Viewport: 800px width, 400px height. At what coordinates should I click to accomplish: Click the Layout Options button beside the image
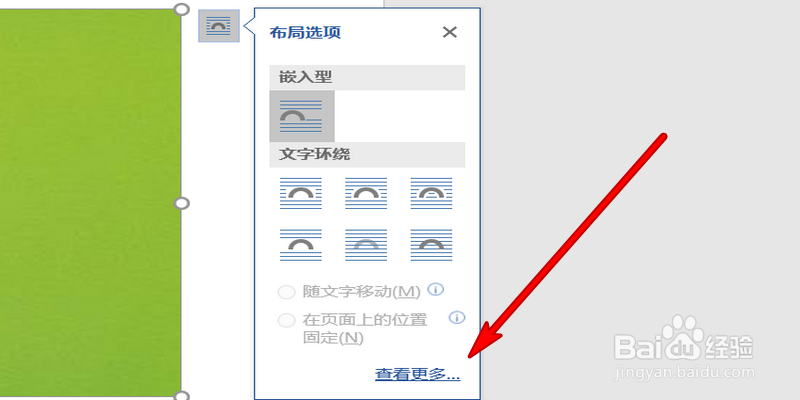(x=218, y=26)
